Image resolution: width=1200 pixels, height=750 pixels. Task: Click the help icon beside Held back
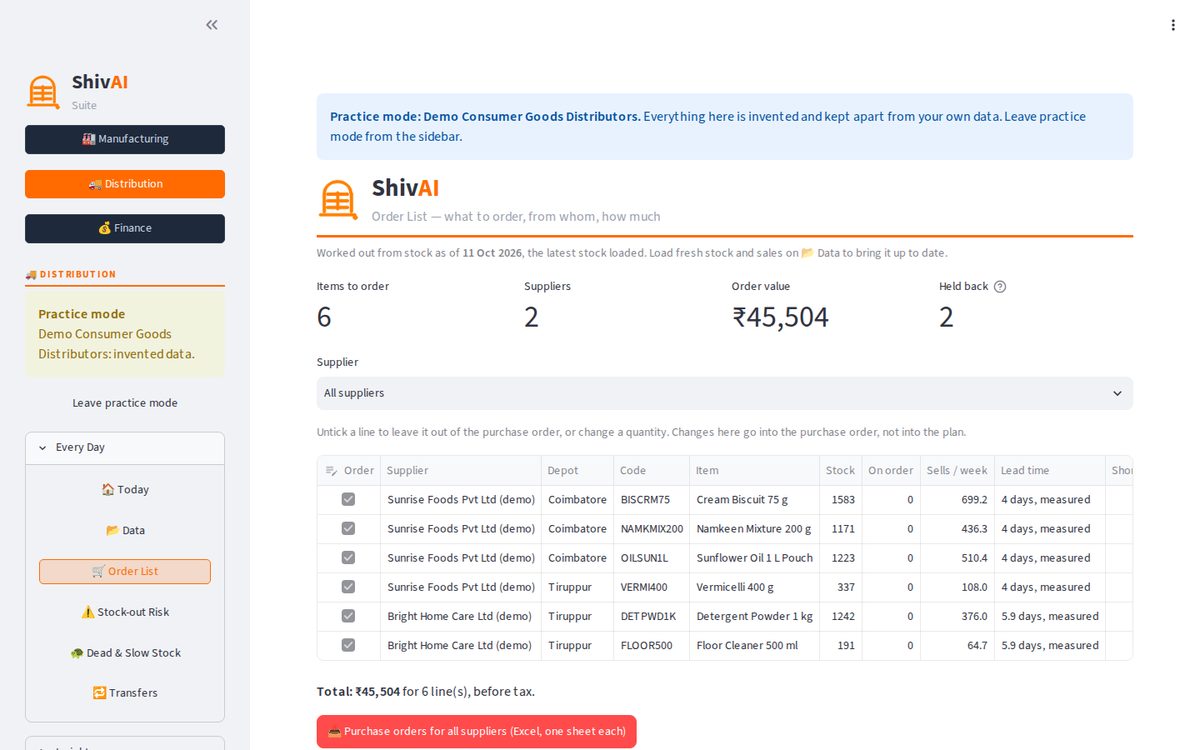point(1000,286)
